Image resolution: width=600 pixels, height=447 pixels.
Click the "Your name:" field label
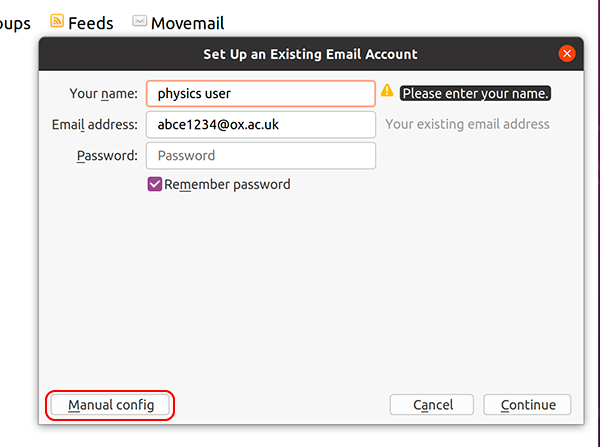coord(103,94)
